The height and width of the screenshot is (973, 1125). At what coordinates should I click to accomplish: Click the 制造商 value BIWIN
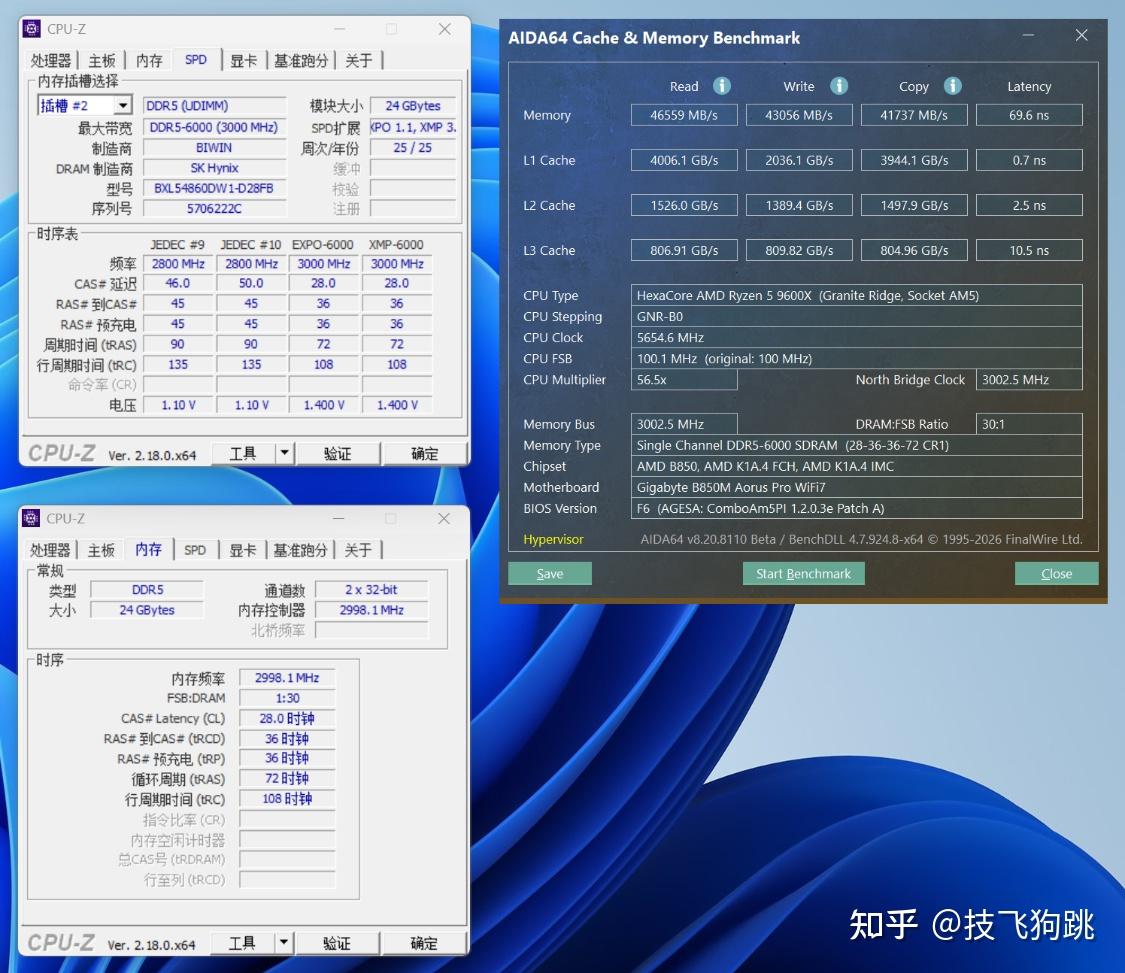[214, 147]
